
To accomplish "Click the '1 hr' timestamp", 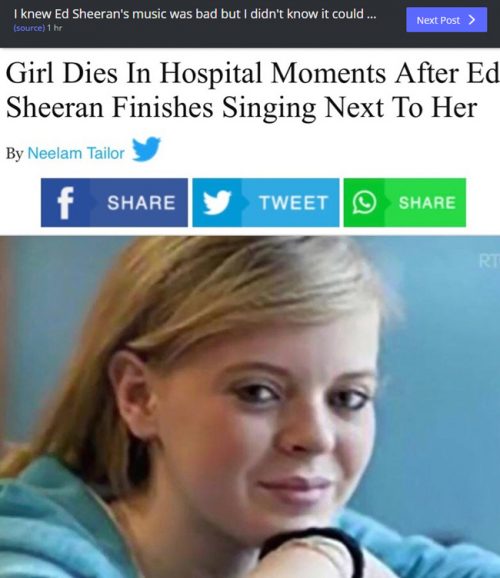I will (55, 28).
